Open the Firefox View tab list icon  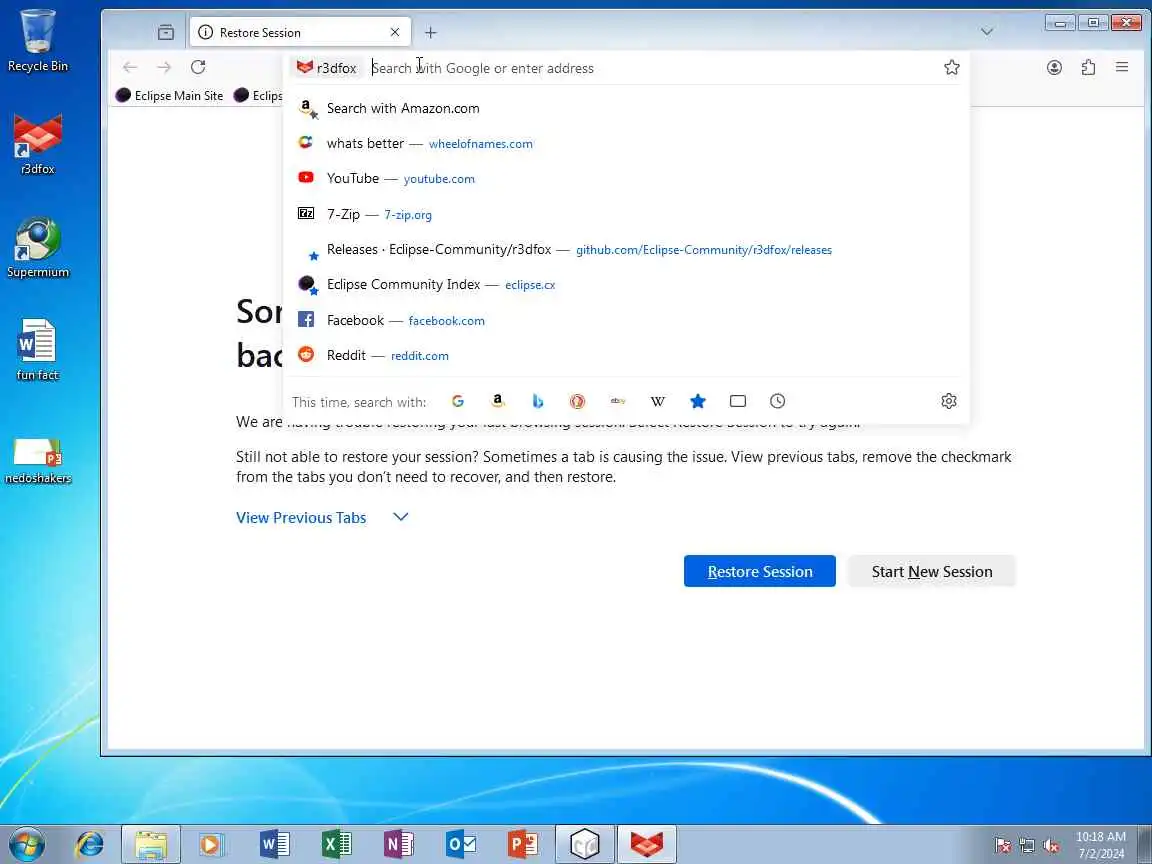166,32
